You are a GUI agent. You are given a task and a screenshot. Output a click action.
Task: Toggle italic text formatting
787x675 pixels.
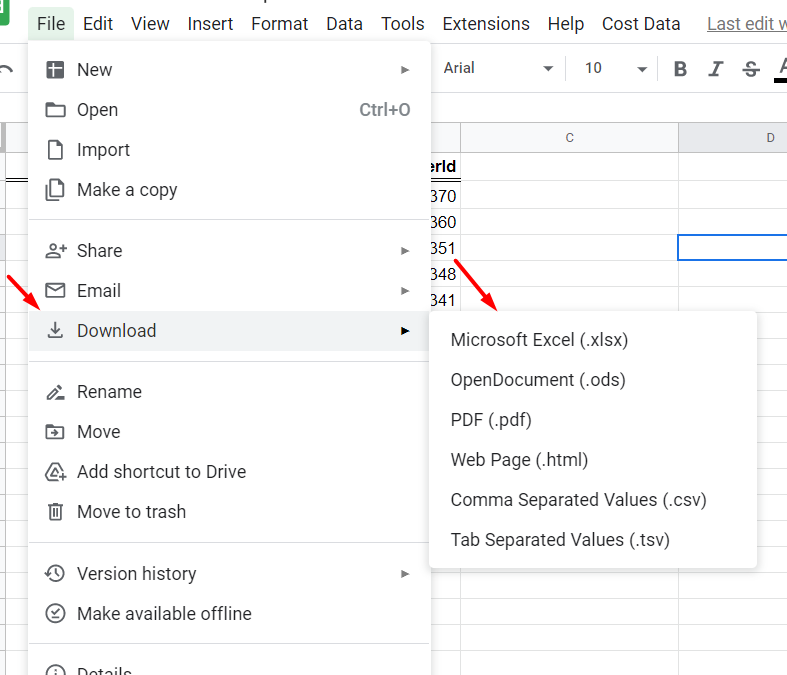716,68
